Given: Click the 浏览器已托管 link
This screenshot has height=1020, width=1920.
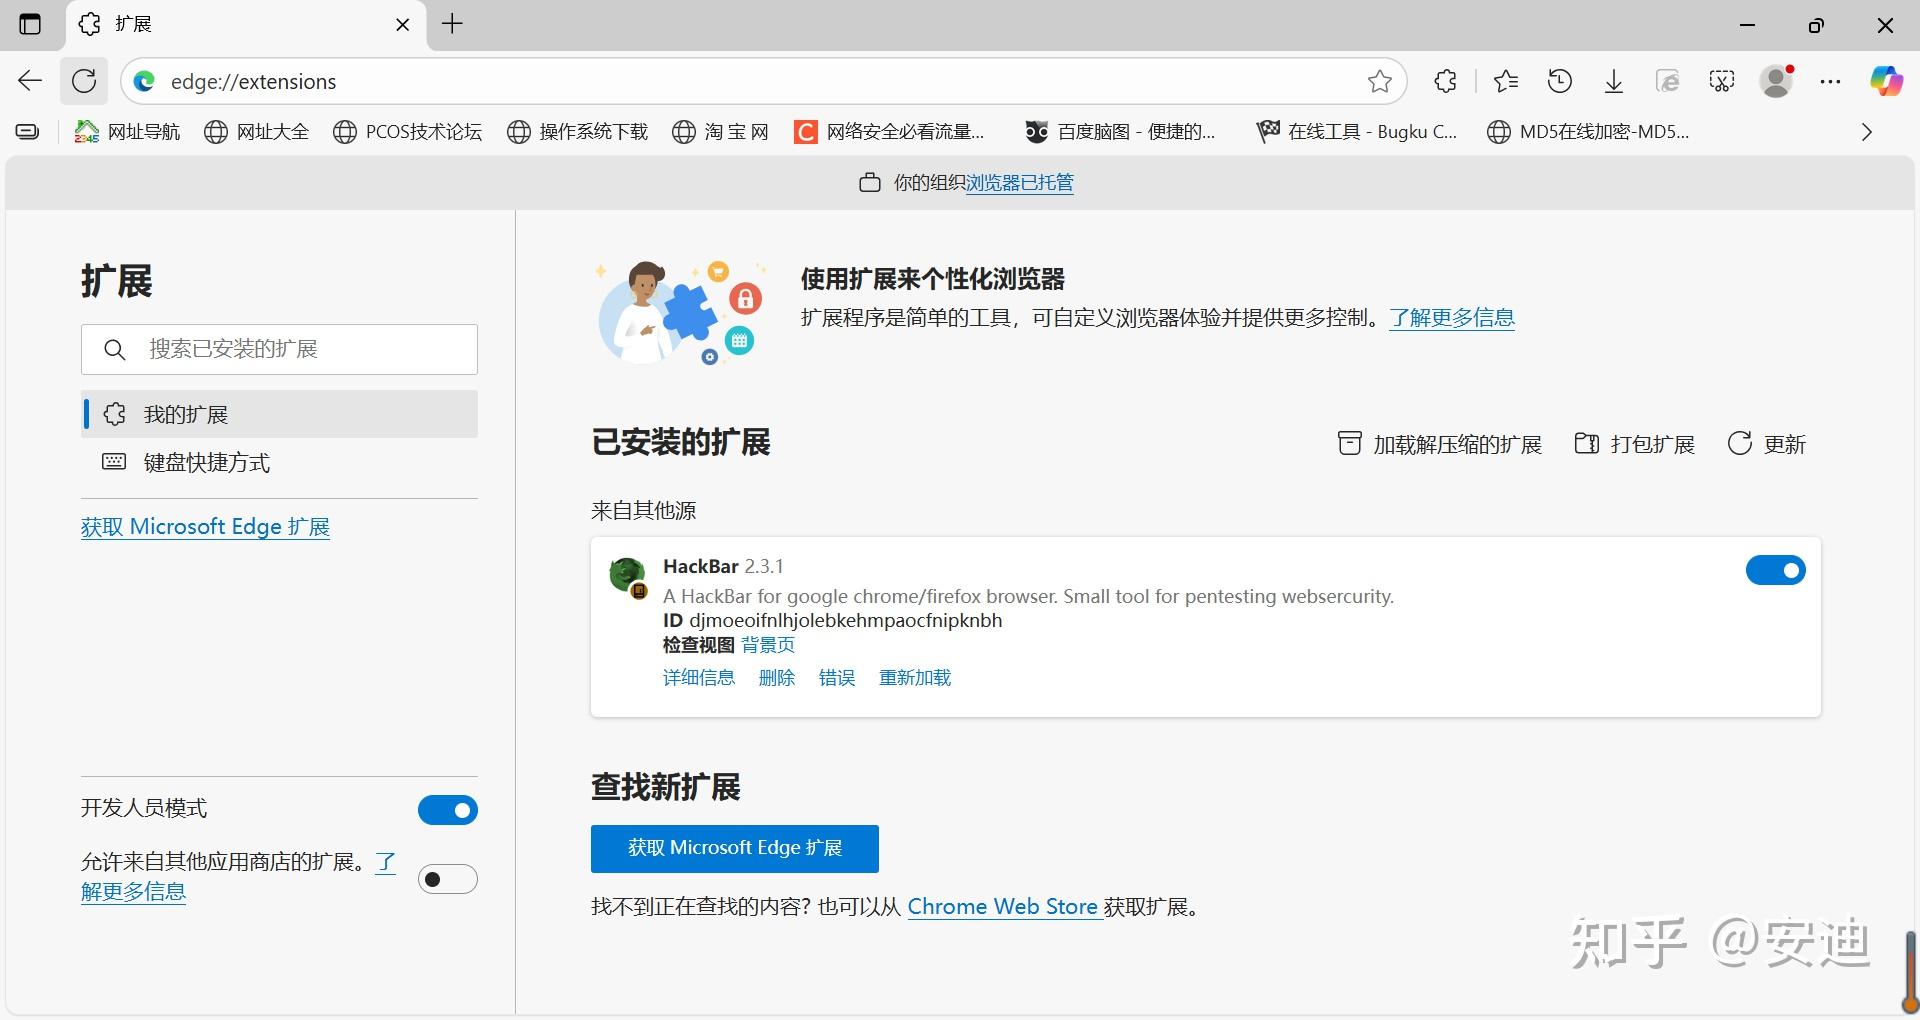Looking at the screenshot, I should click(x=1019, y=183).
